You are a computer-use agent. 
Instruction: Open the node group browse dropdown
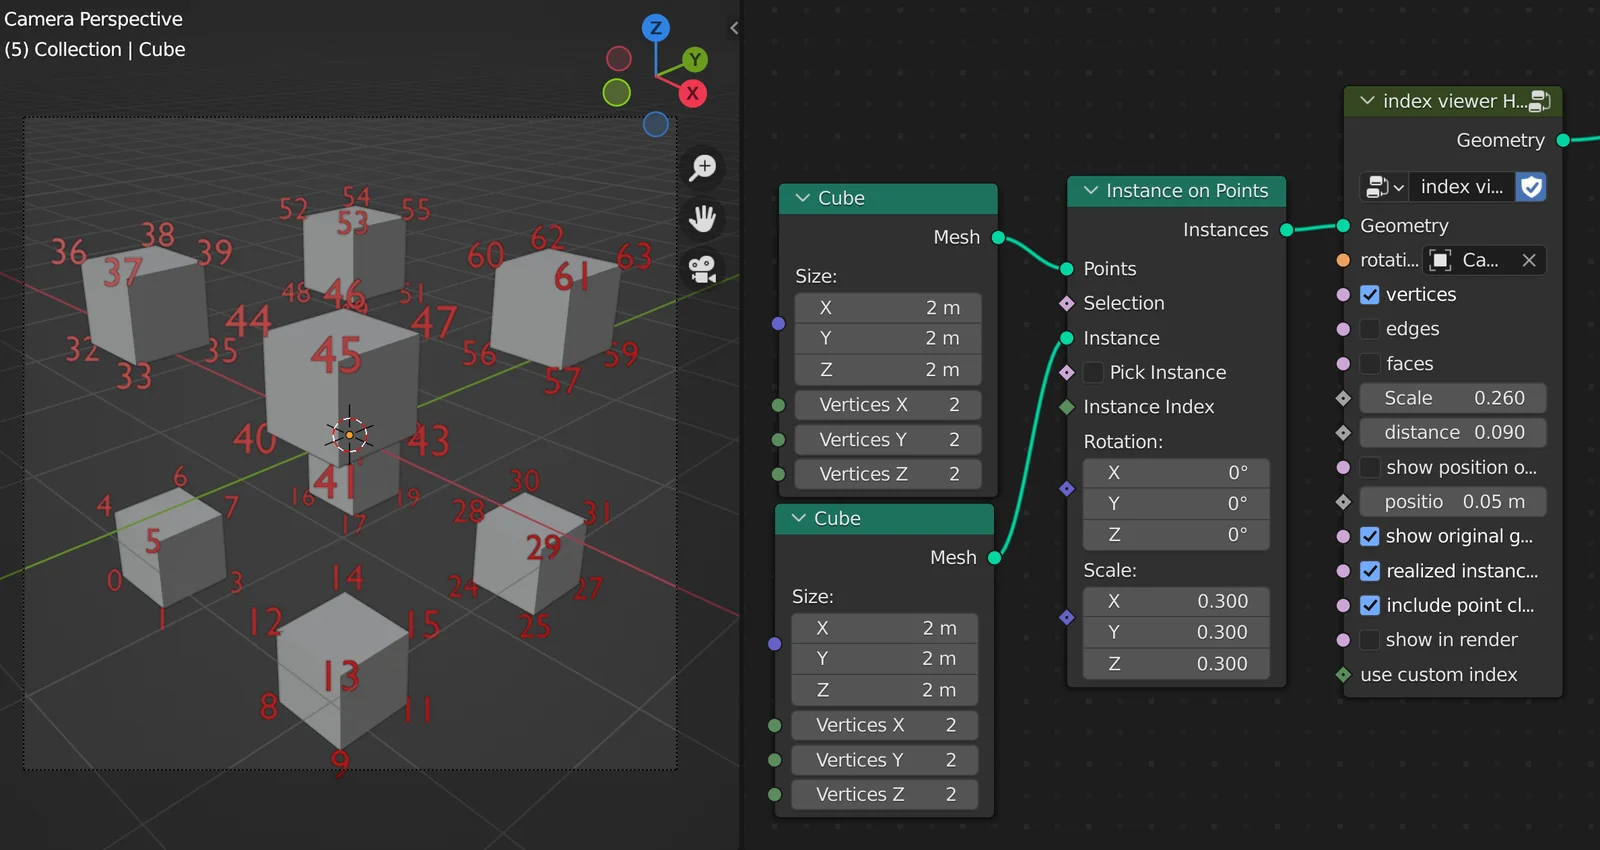point(1385,187)
